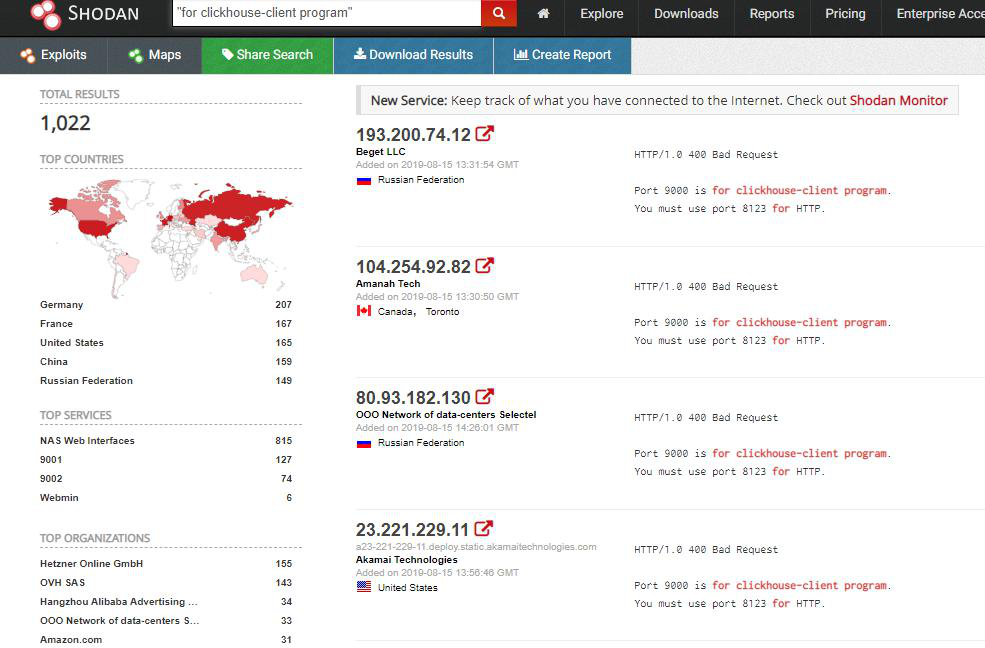Open the Reports menu item

tap(771, 14)
